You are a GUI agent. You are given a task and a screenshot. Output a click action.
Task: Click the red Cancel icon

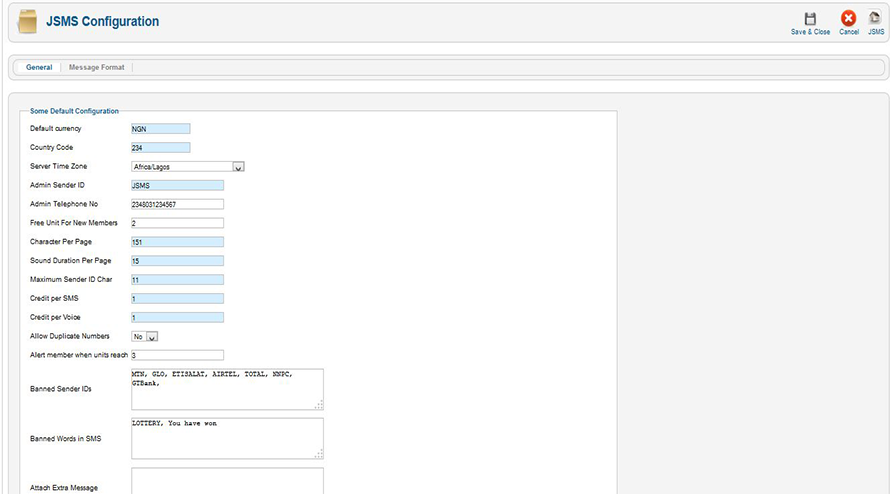[x=848, y=19]
